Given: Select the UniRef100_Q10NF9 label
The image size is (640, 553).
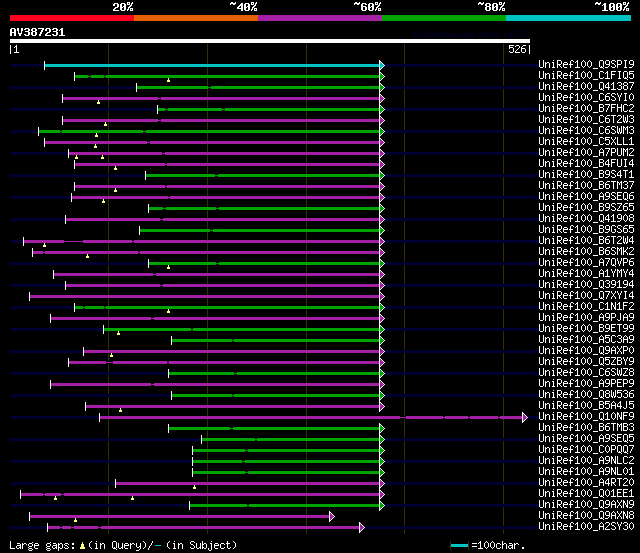Looking at the screenshot, I should coord(586,417).
